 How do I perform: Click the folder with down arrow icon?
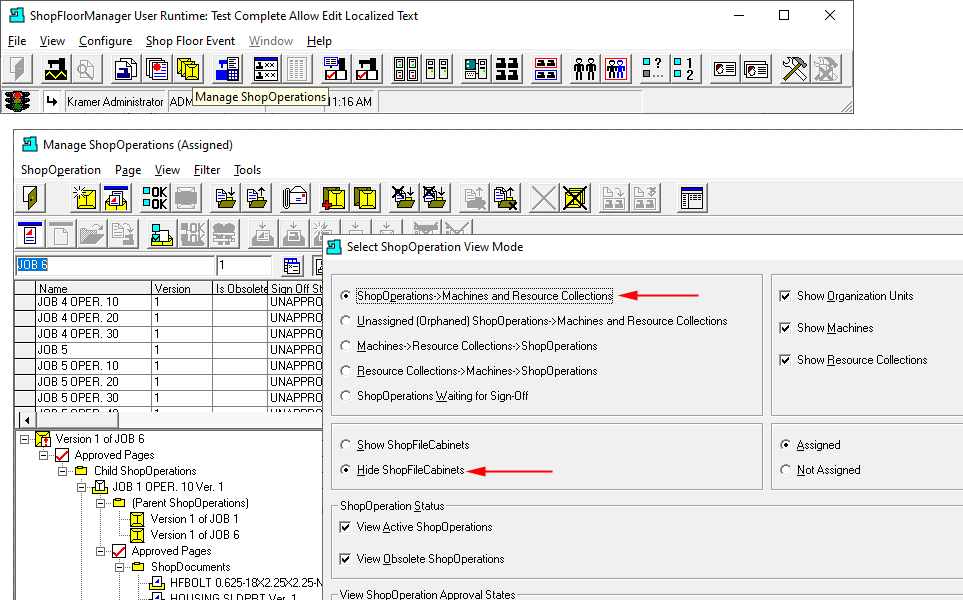226,198
